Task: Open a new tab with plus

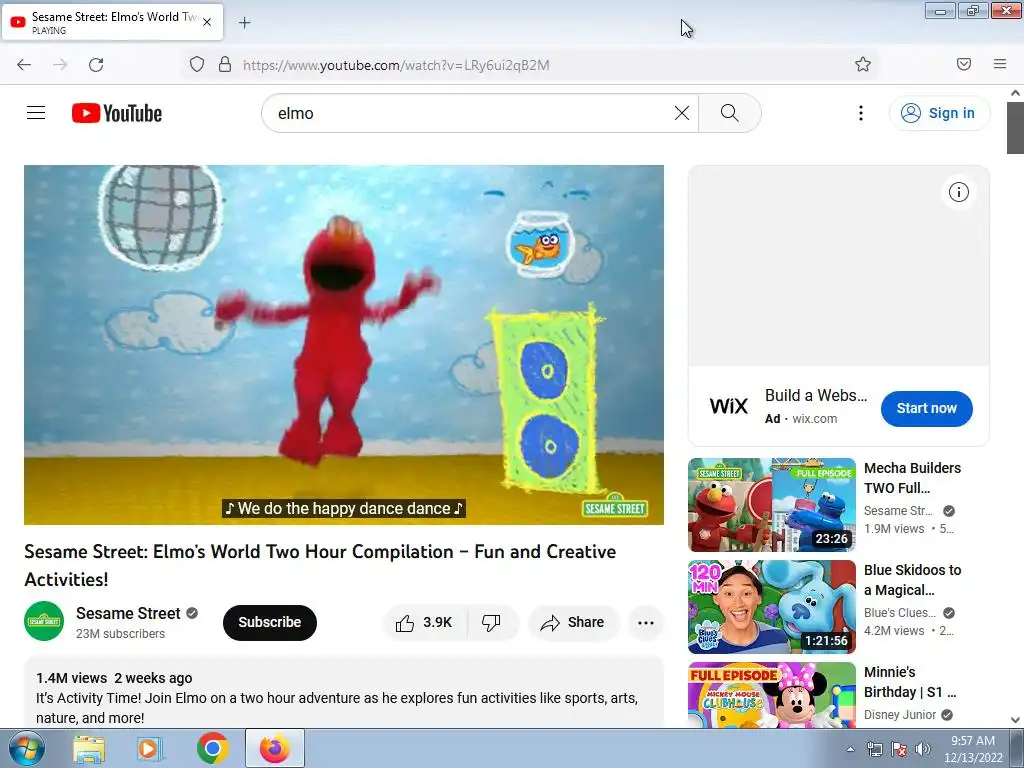Action: click(x=244, y=23)
